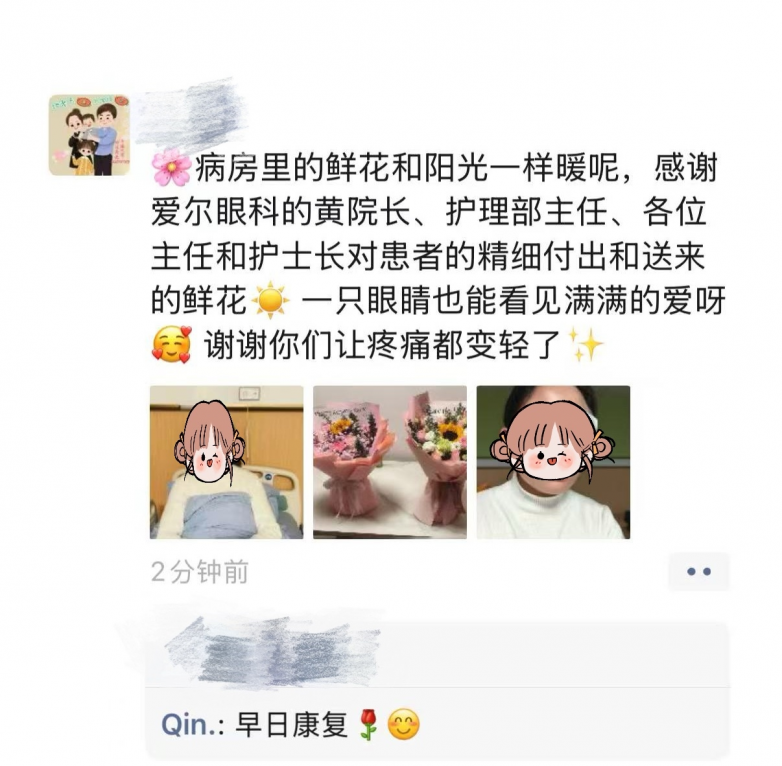Click the sparkles emoji ending the post
782x766 pixels.
[x=586, y=344]
